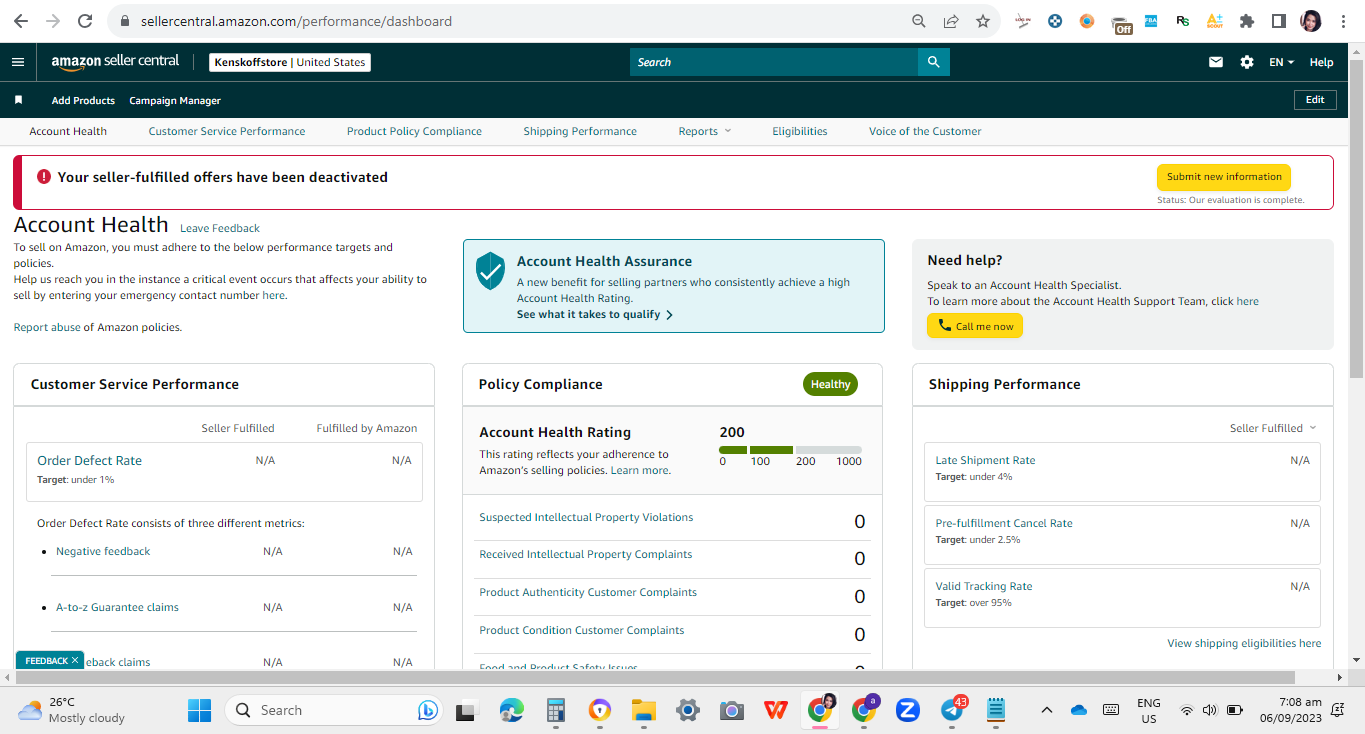Open the Settings gear in Seller Central
Viewport: 1365px width, 734px height.
point(1247,62)
